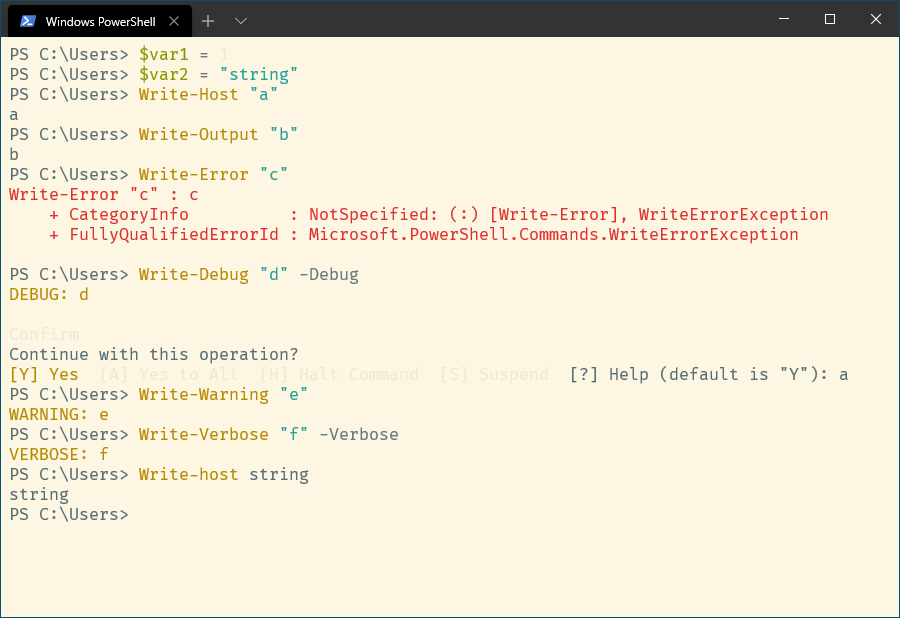Click the Write-Error "c" command after prompt

click(x=214, y=174)
